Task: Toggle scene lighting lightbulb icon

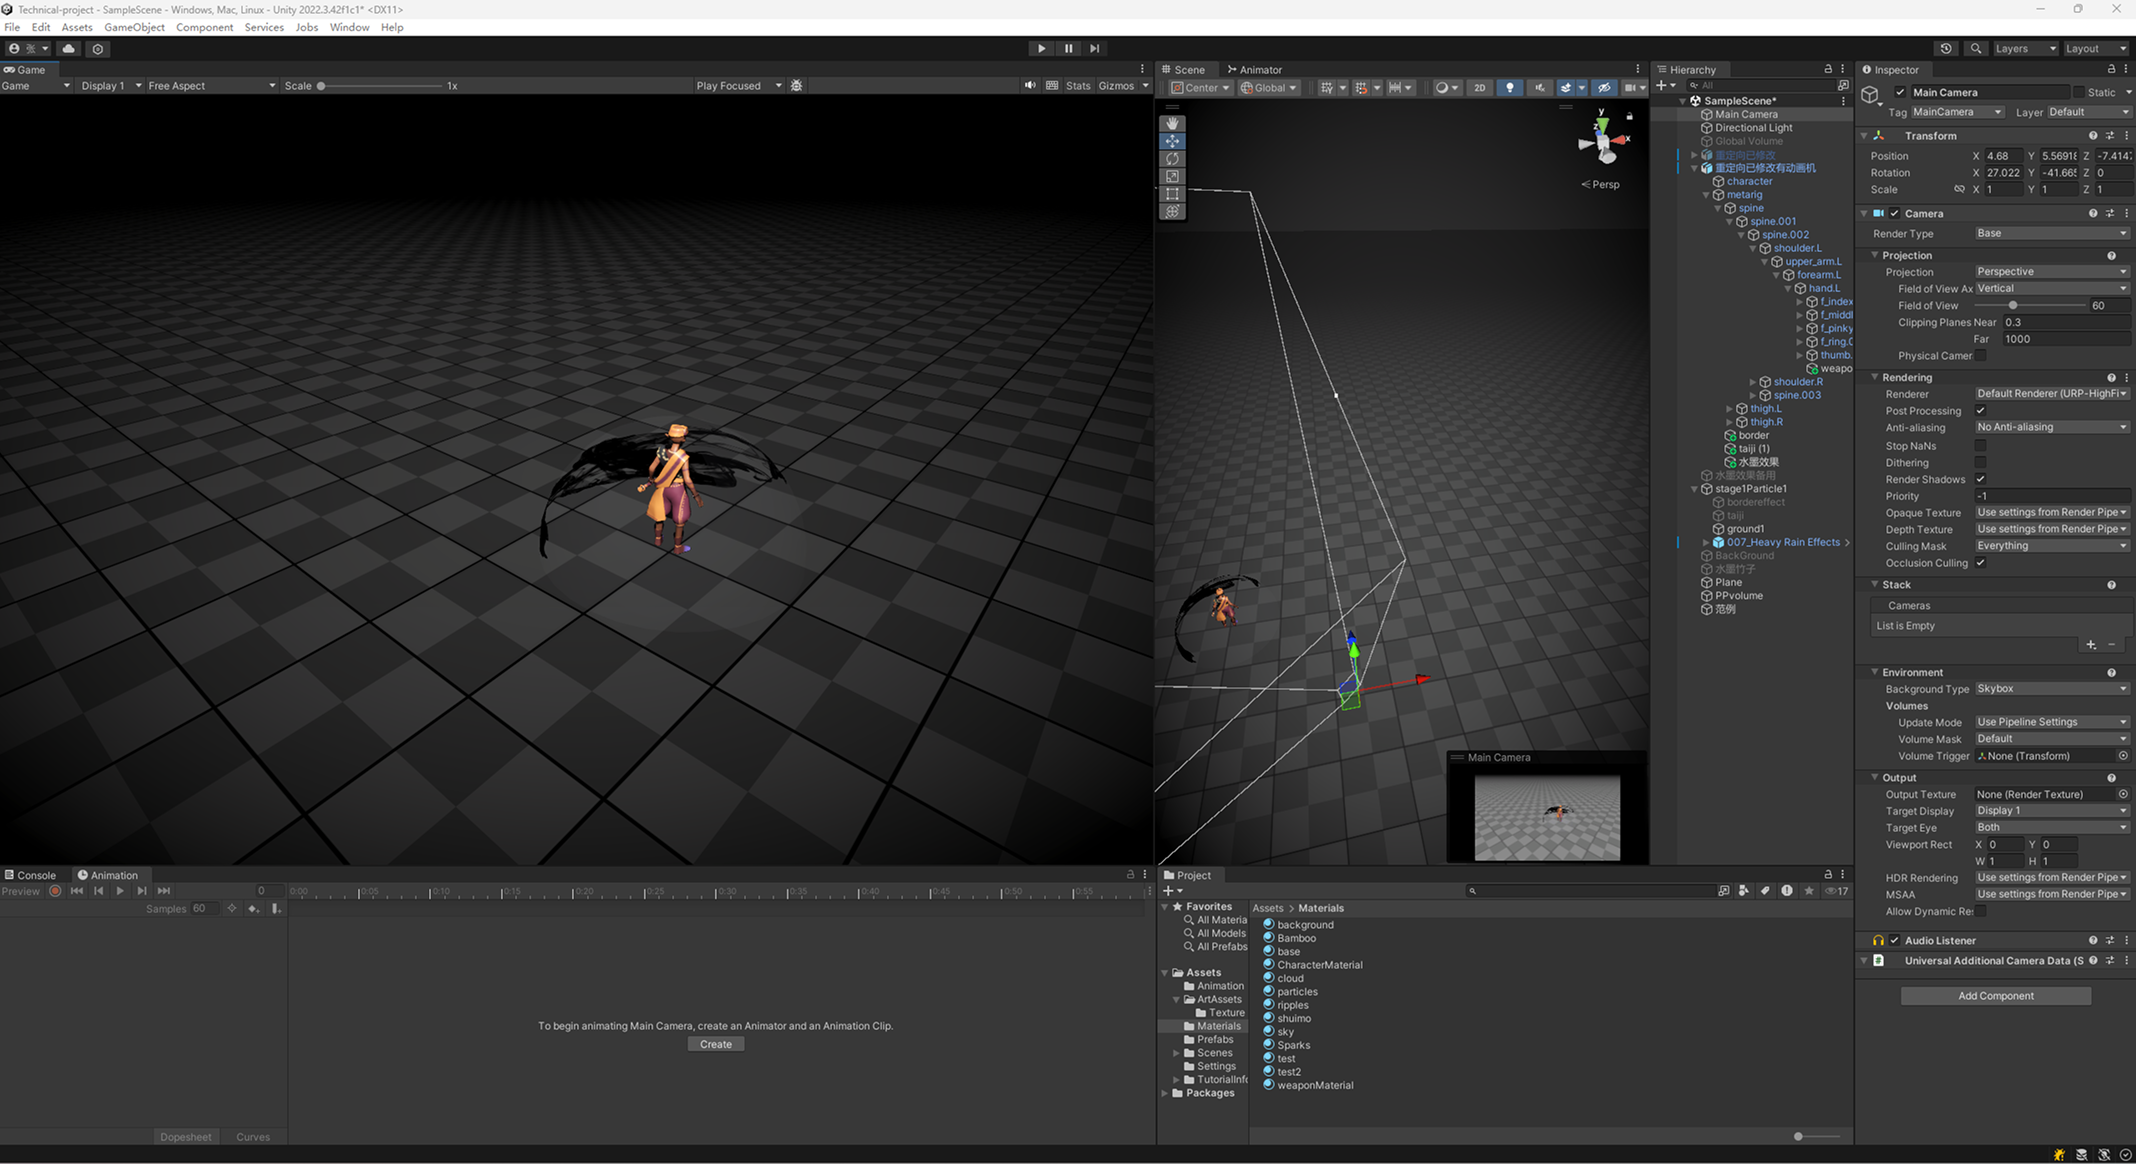Action: coord(1509,87)
